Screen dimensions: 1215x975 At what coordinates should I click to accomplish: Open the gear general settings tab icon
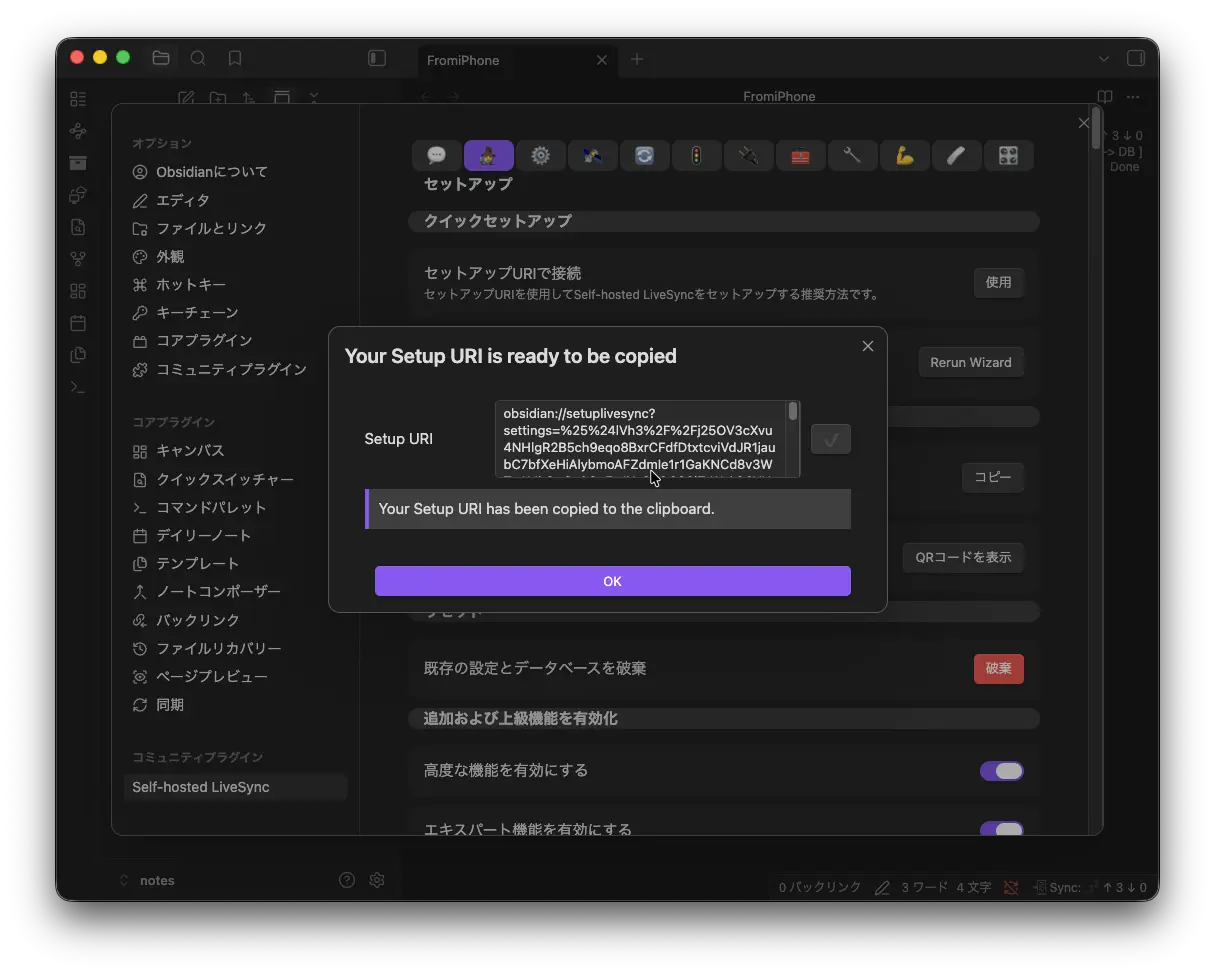pos(541,155)
